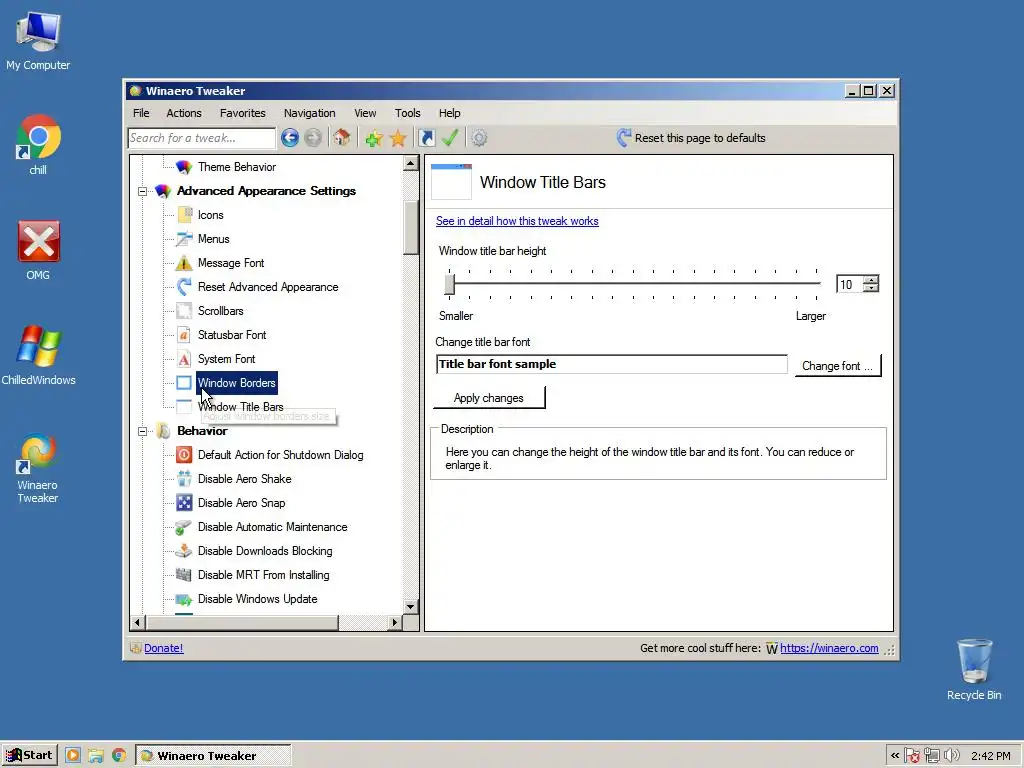1024x768 pixels.
Task: Open the Actions menu
Action: click(184, 113)
